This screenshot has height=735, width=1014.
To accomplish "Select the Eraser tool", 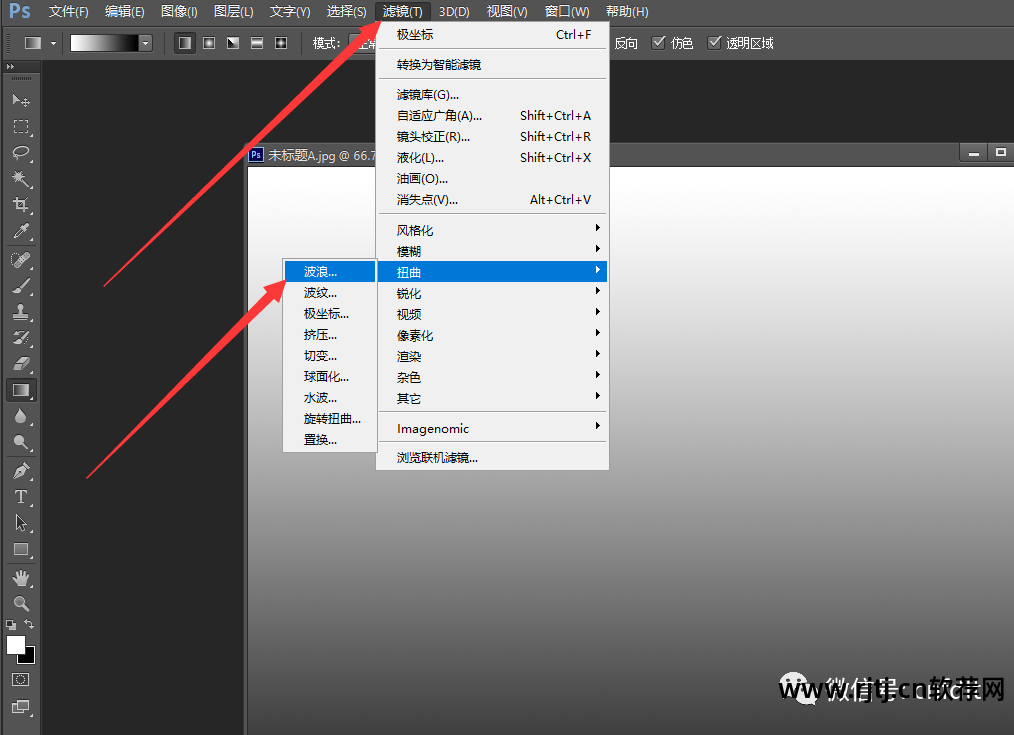I will (21, 365).
